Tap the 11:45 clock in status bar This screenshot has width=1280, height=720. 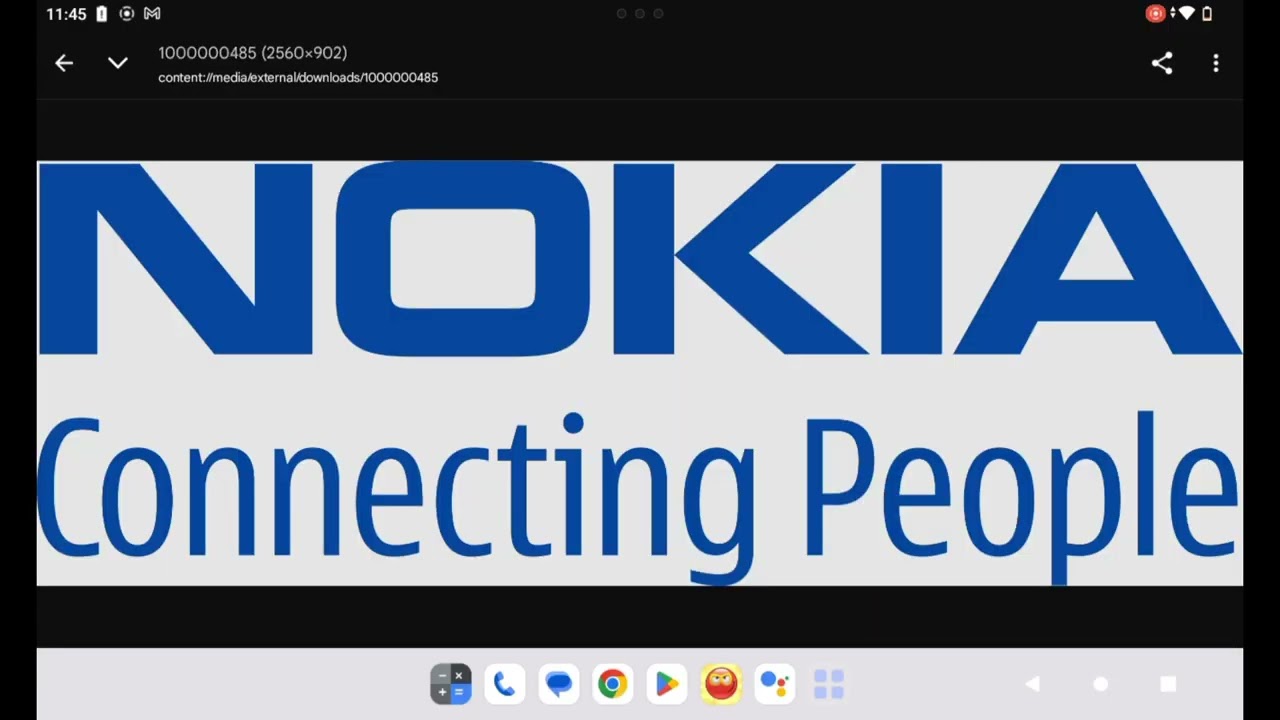click(66, 14)
